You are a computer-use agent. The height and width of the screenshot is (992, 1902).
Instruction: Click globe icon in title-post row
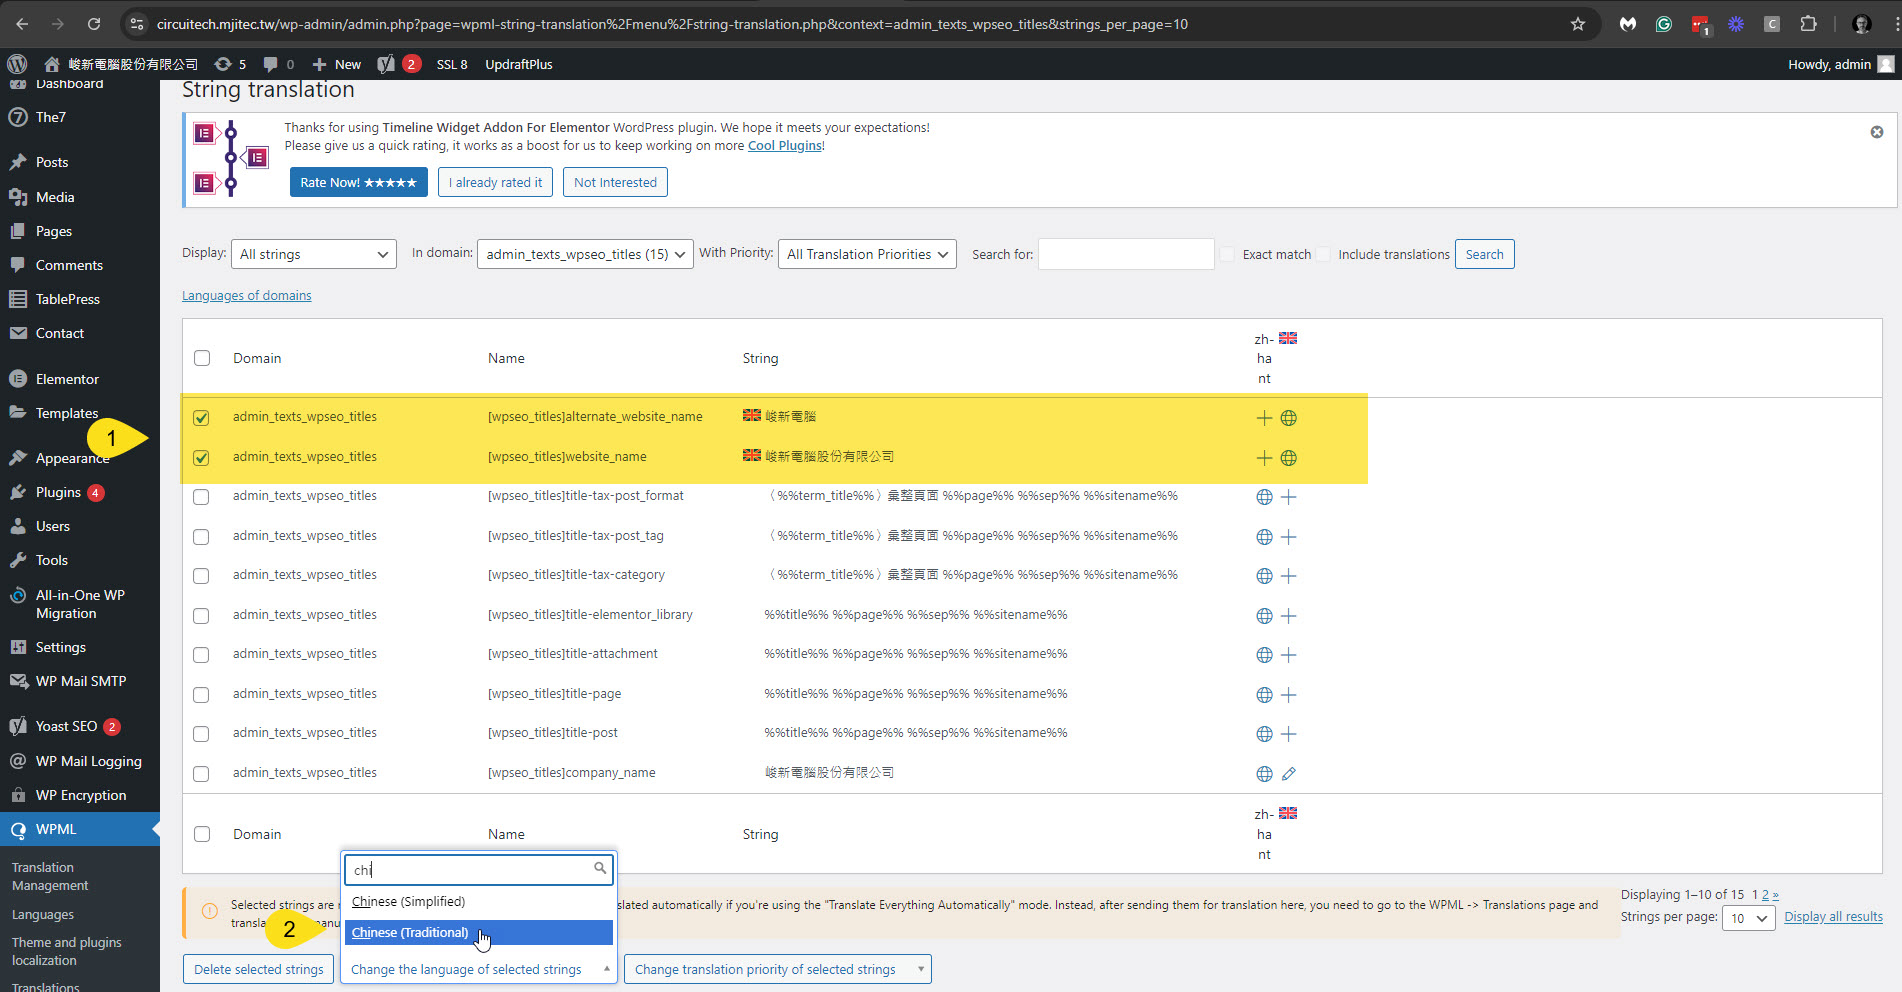tap(1264, 734)
